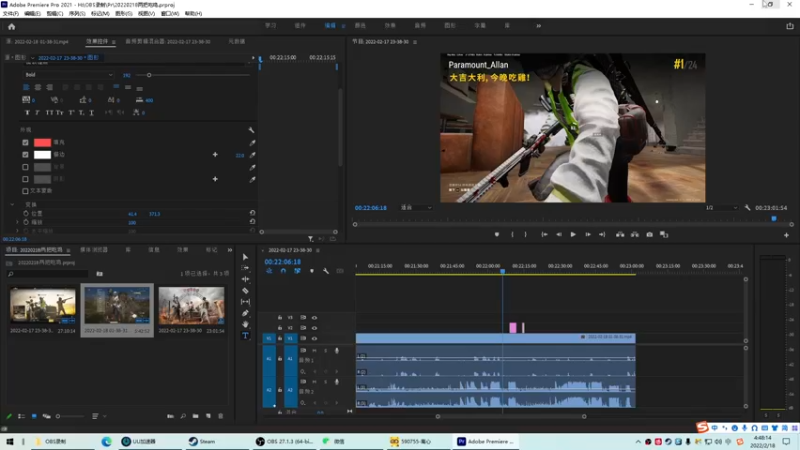Step forward one frame in program monitor
The width and height of the screenshot is (800, 450).
588,235
